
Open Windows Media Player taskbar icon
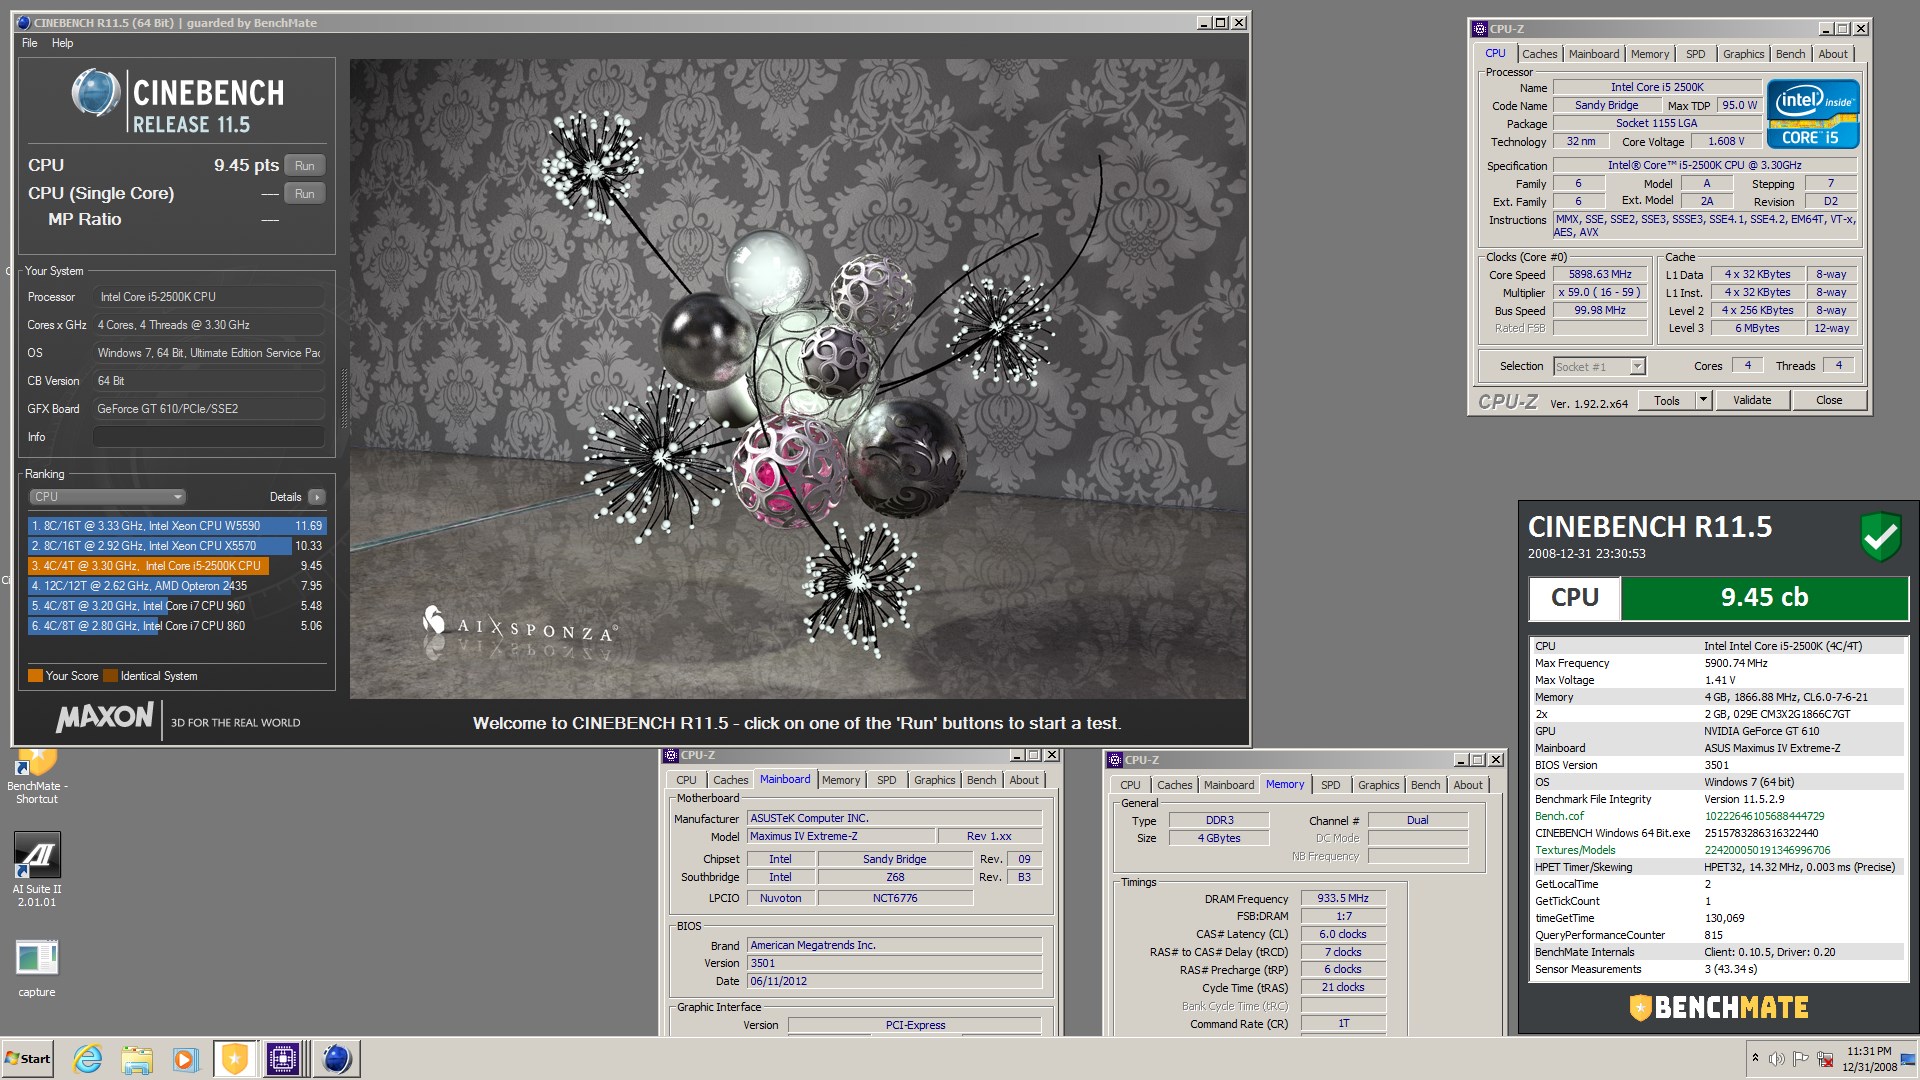(x=186, y=1058)
